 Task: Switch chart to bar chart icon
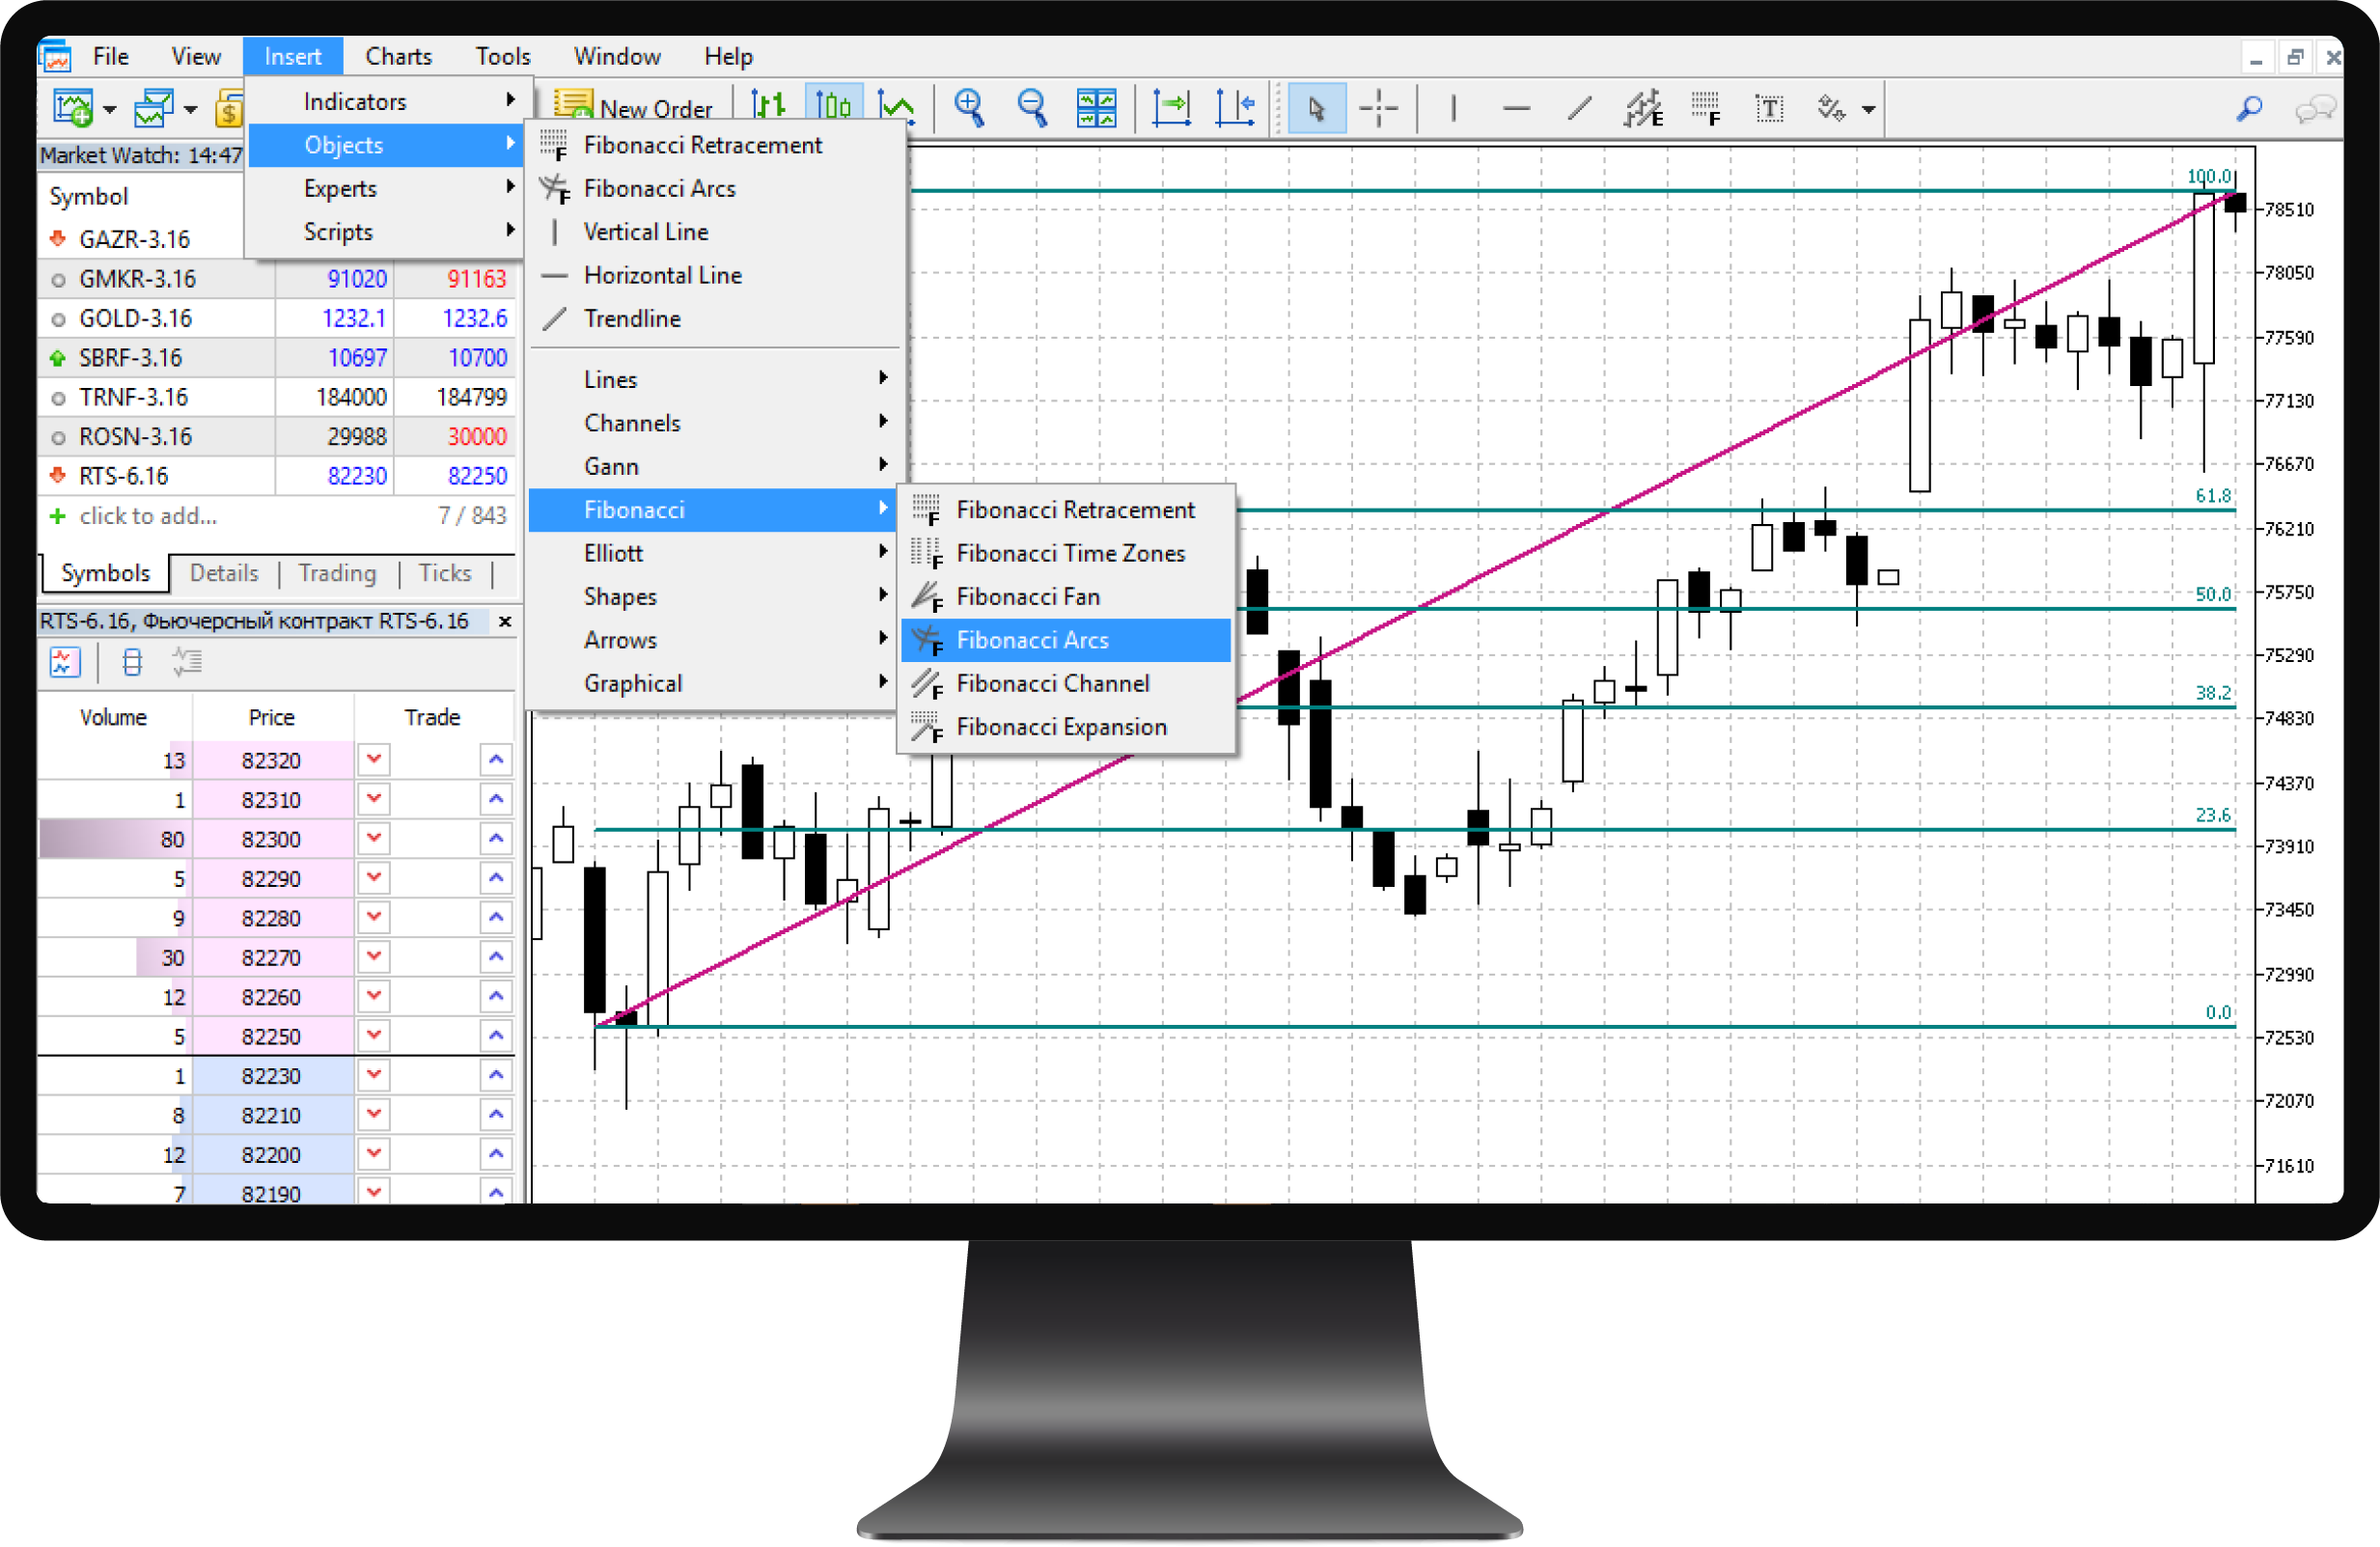click(768, 106)
